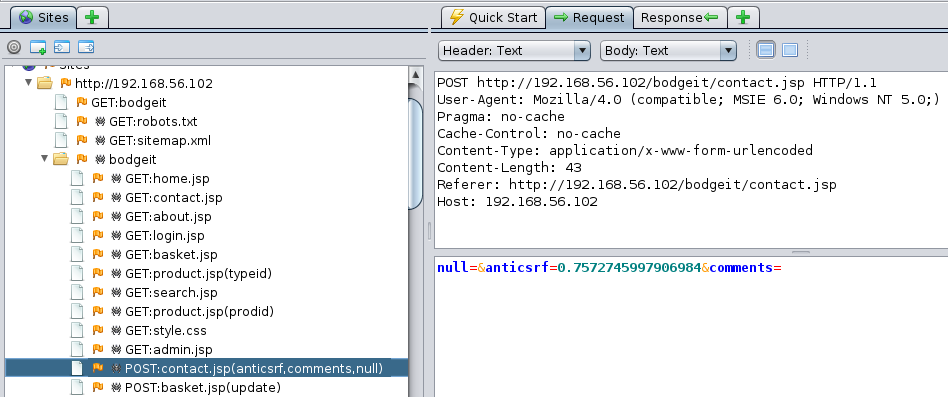
Task: Click the plus tab next to Response
Action: coord(743,17)
